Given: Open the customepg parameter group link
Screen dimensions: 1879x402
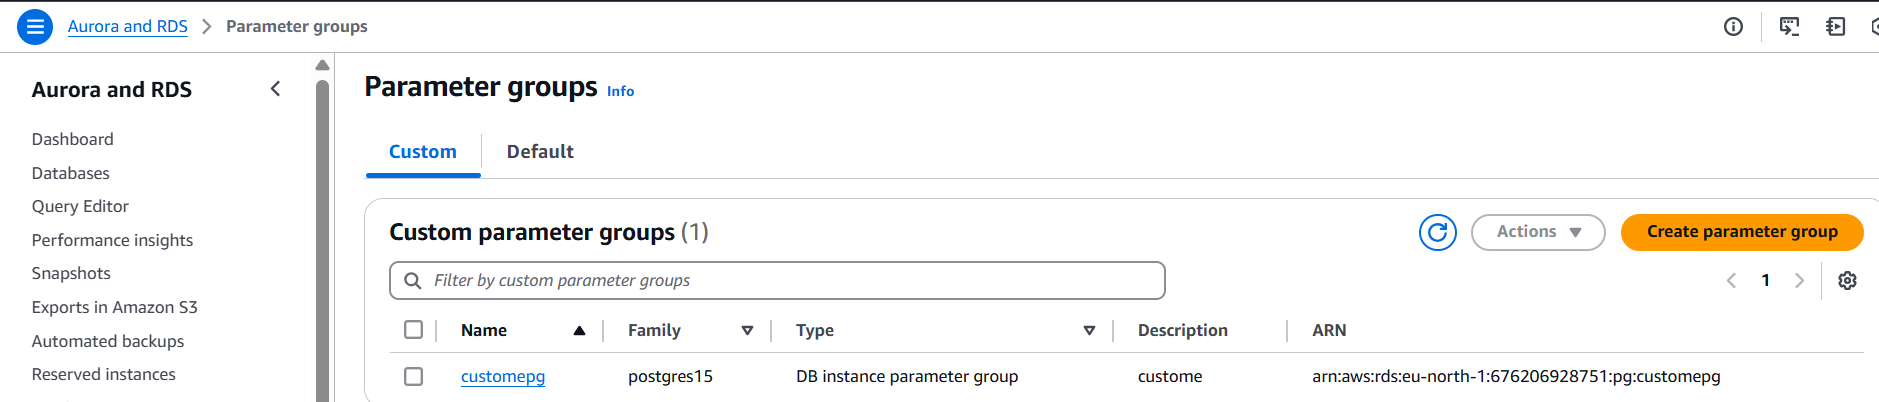Looking at the screenshot, I should [x=502, y=377].
